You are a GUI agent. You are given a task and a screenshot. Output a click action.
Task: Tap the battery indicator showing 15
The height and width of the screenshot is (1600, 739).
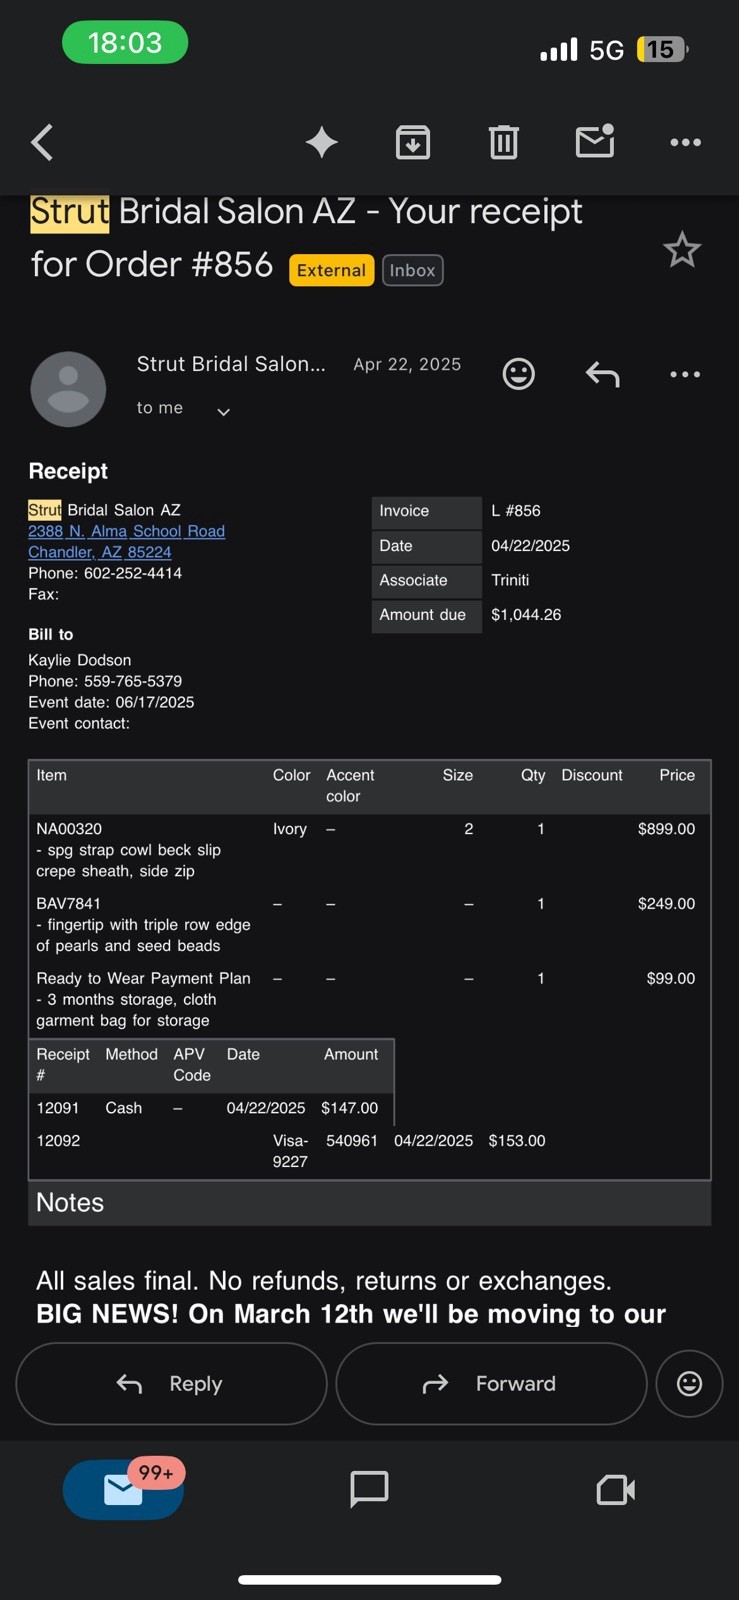[x=663, y=49]
